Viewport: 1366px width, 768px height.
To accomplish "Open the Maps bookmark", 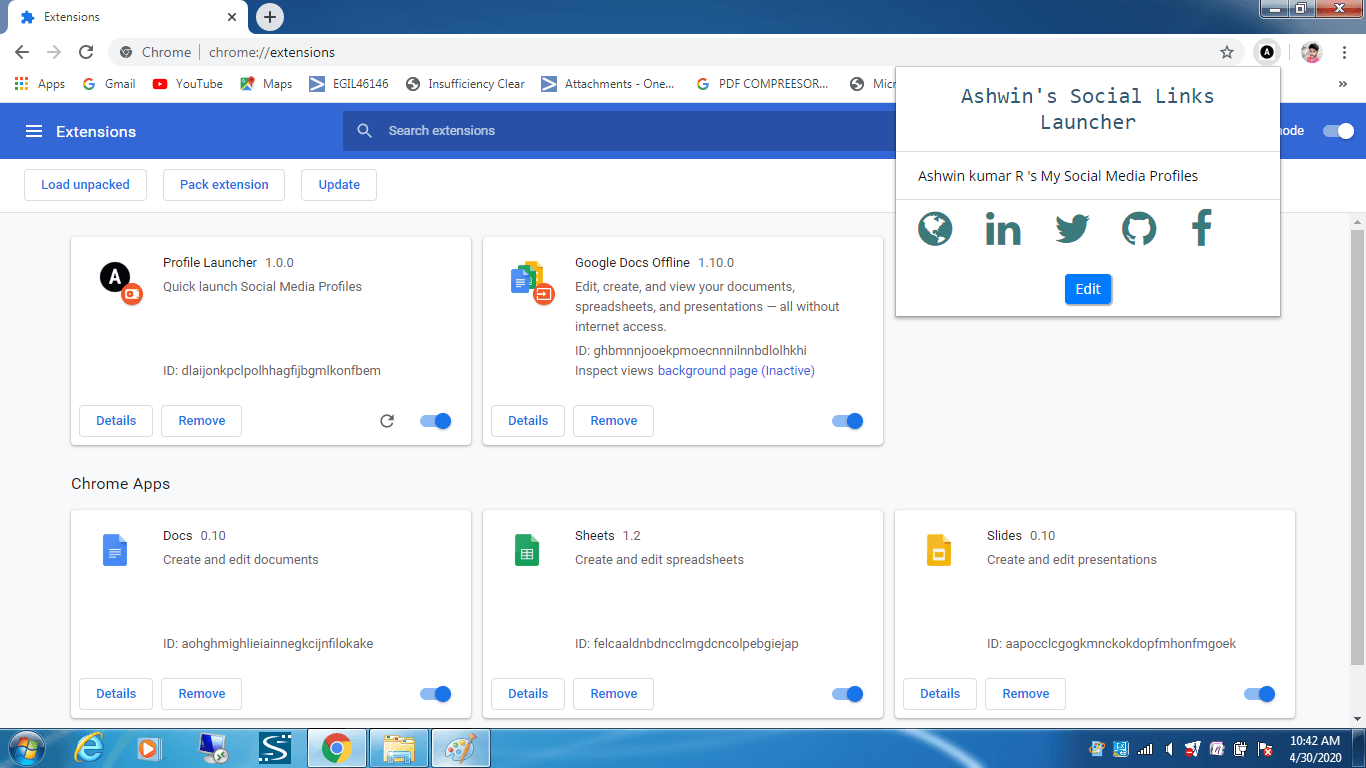I will (266, 84).
